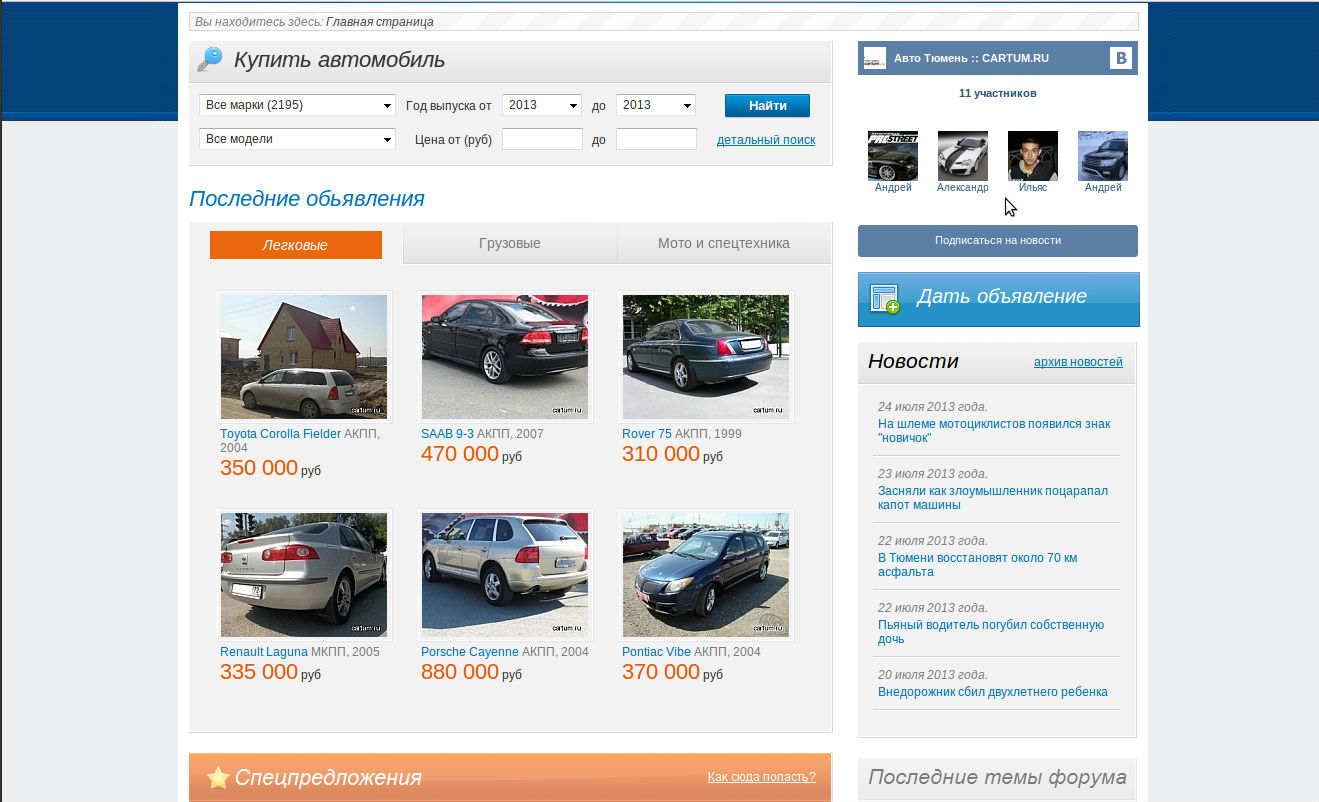Click the Найти search button
This screenshot has height=802, width=1319.
pyautogui.click(x=767, y=106)
